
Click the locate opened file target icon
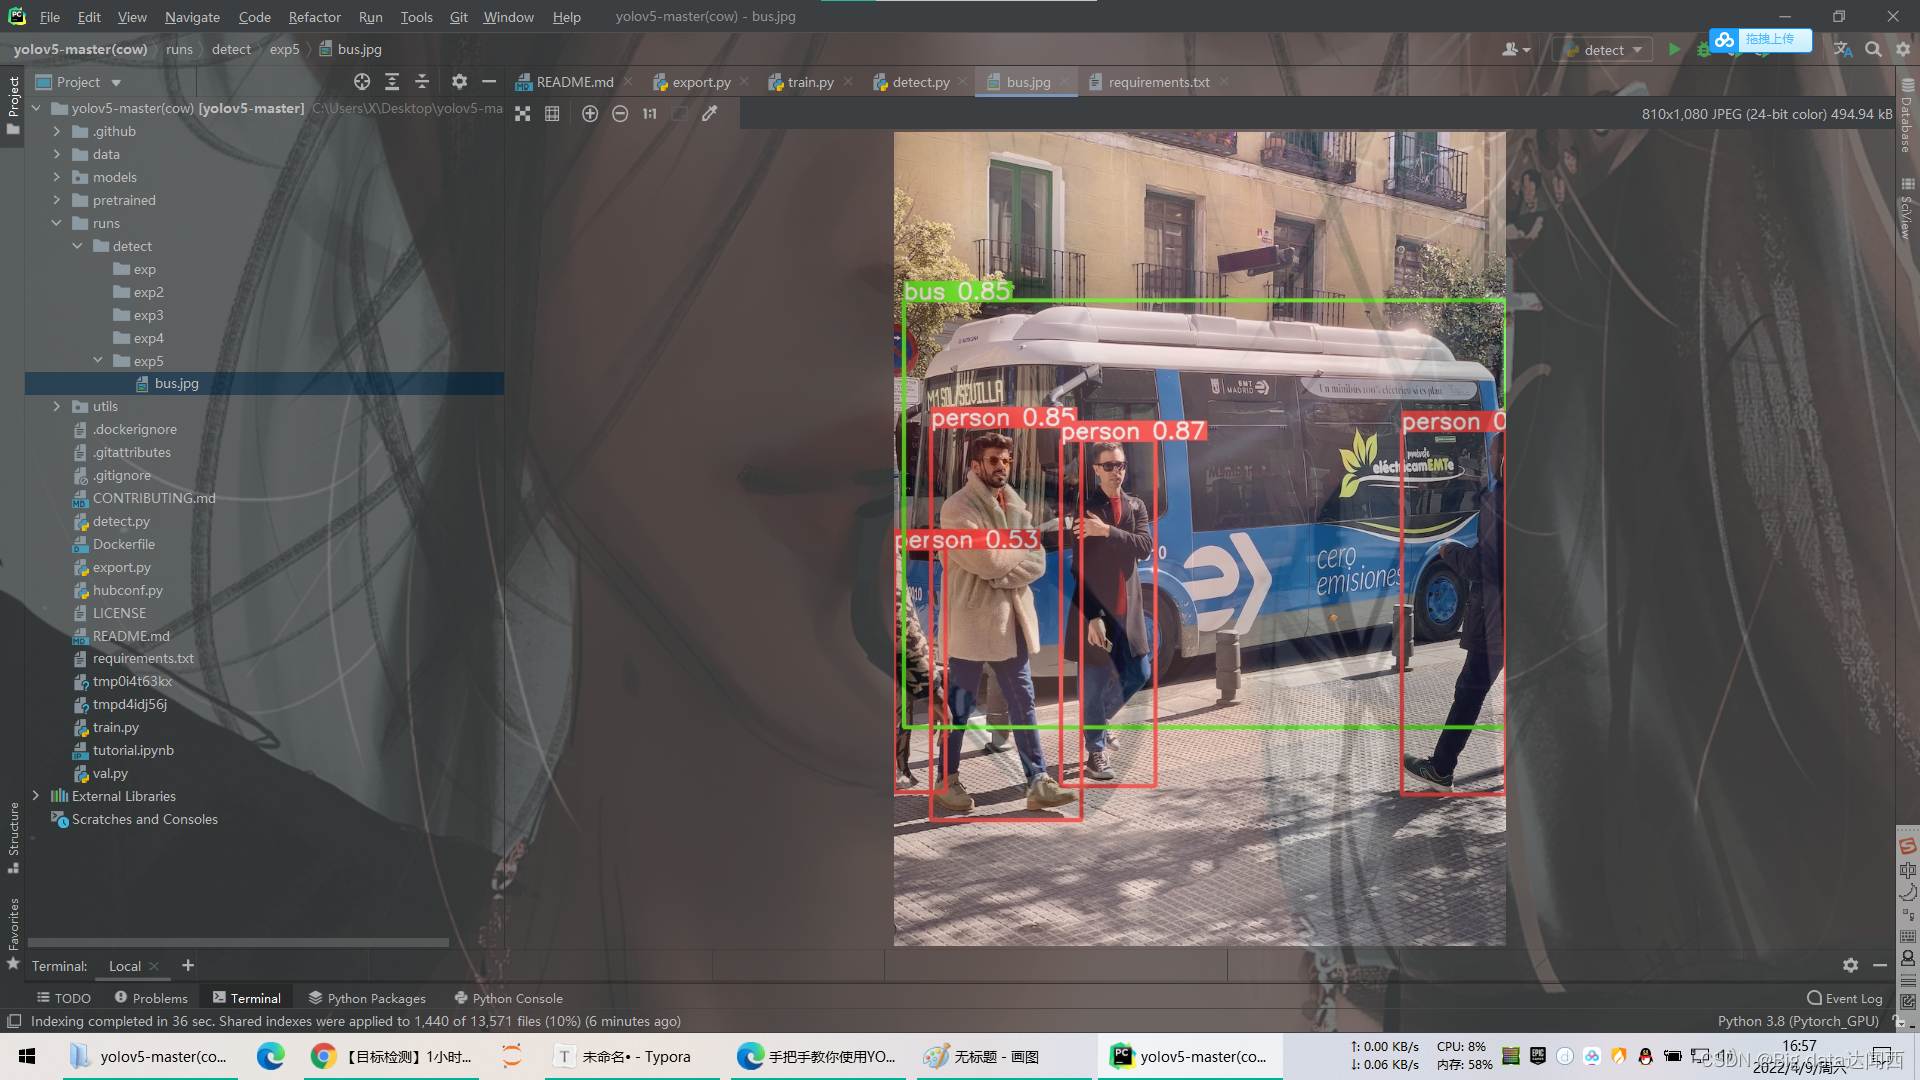(x=362, y=82)
